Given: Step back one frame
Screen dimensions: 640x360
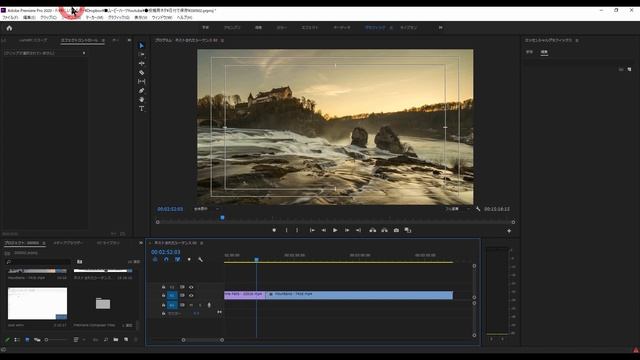Looking at the screenshot, I should pos(324,230).
